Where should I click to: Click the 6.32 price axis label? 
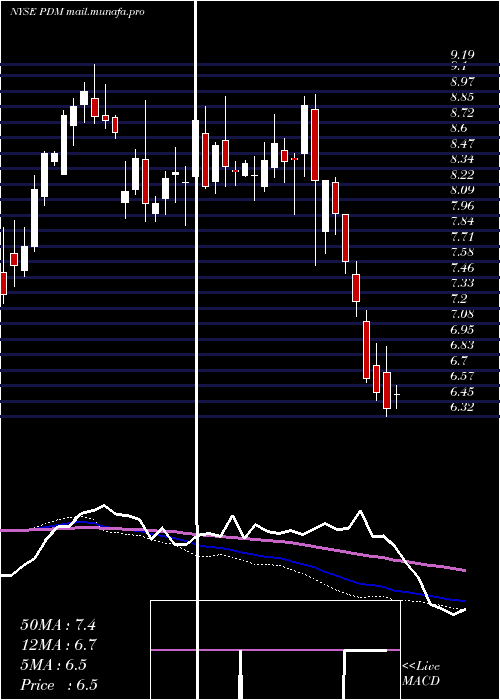coord(462,407)
